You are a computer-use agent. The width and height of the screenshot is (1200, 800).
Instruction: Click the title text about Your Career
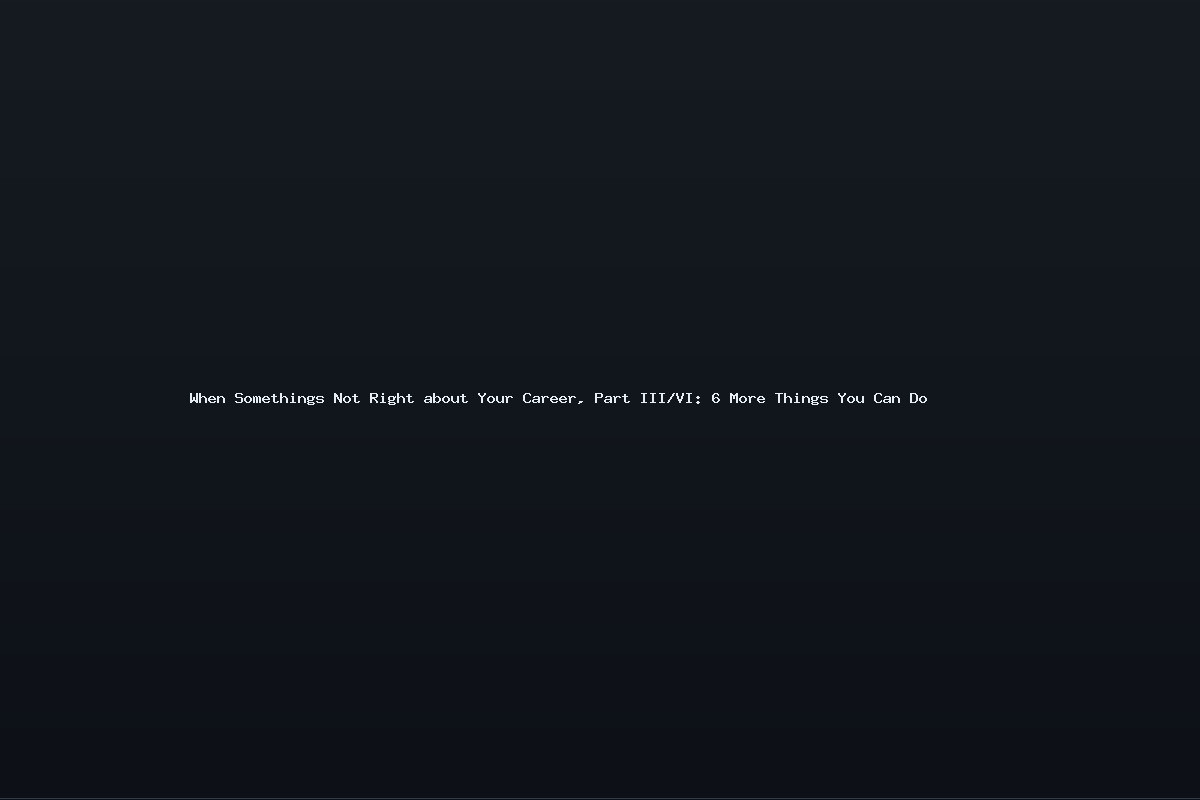558,398
